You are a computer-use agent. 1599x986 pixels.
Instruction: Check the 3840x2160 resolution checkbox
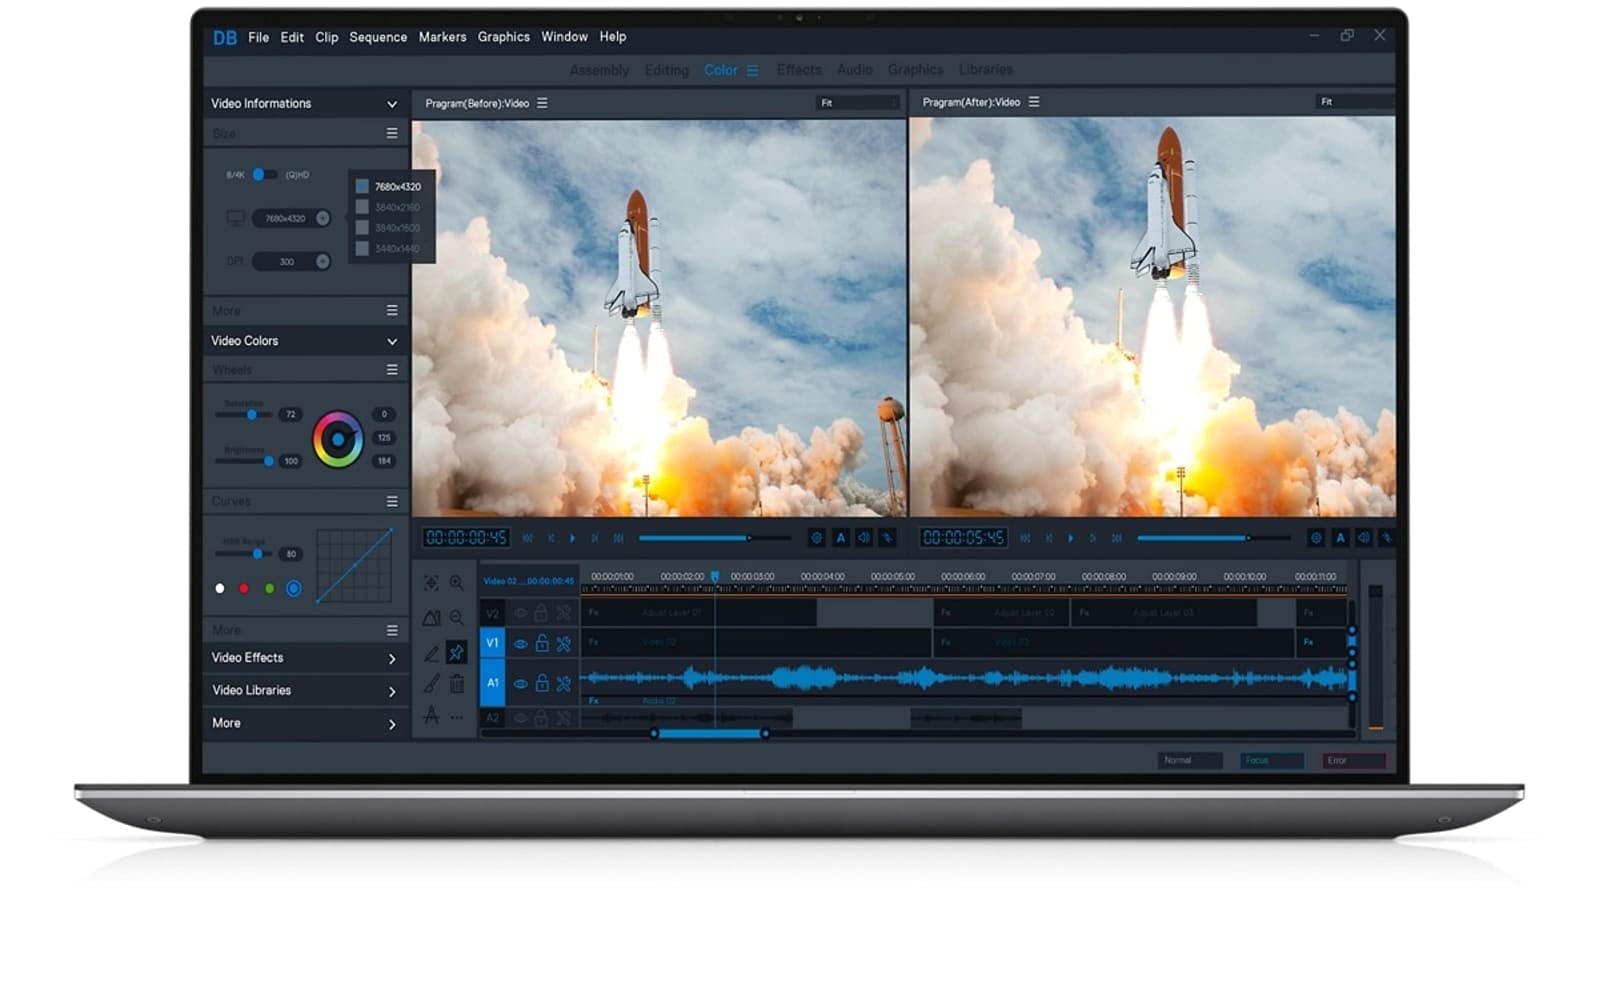[x=362, y=207]
